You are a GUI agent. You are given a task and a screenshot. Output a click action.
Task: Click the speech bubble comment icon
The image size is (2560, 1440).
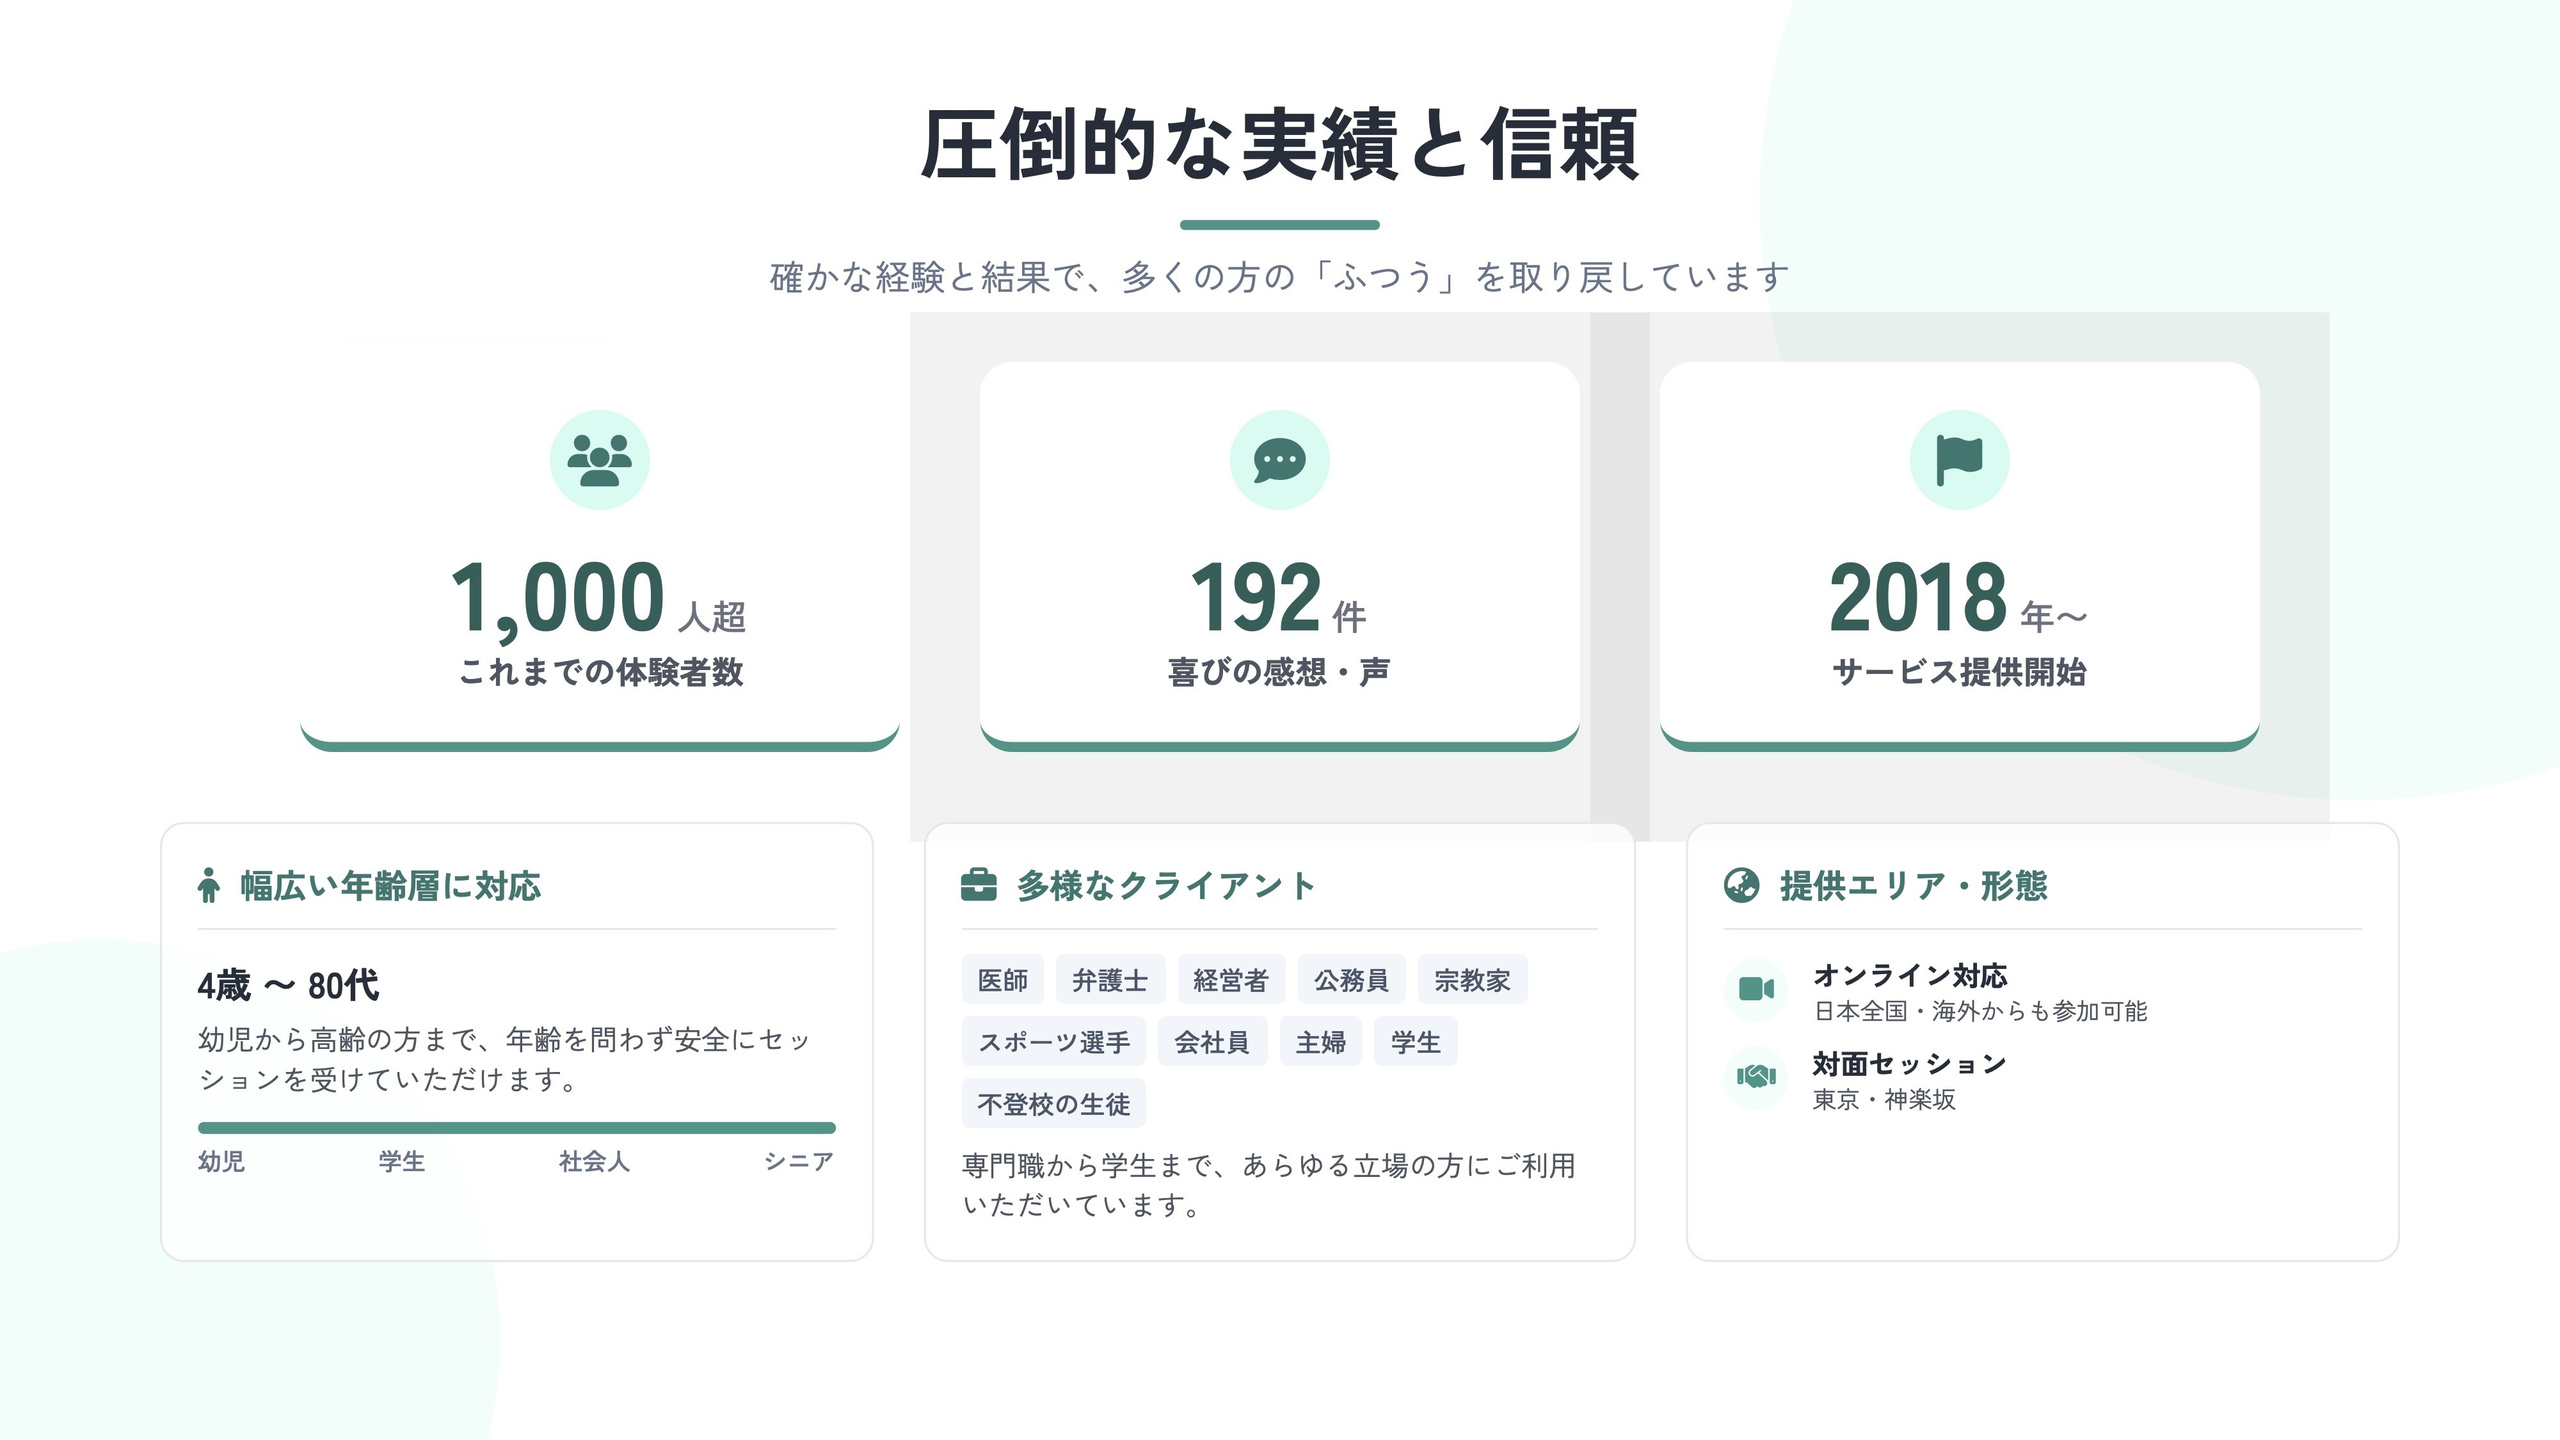pos(1279,460)
